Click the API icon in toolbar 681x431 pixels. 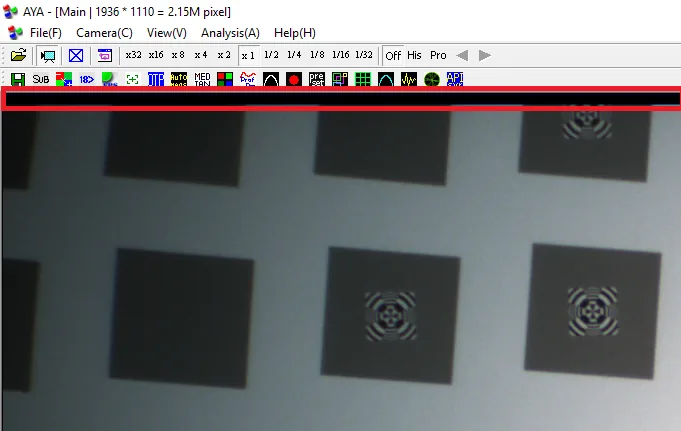[455, 79]
